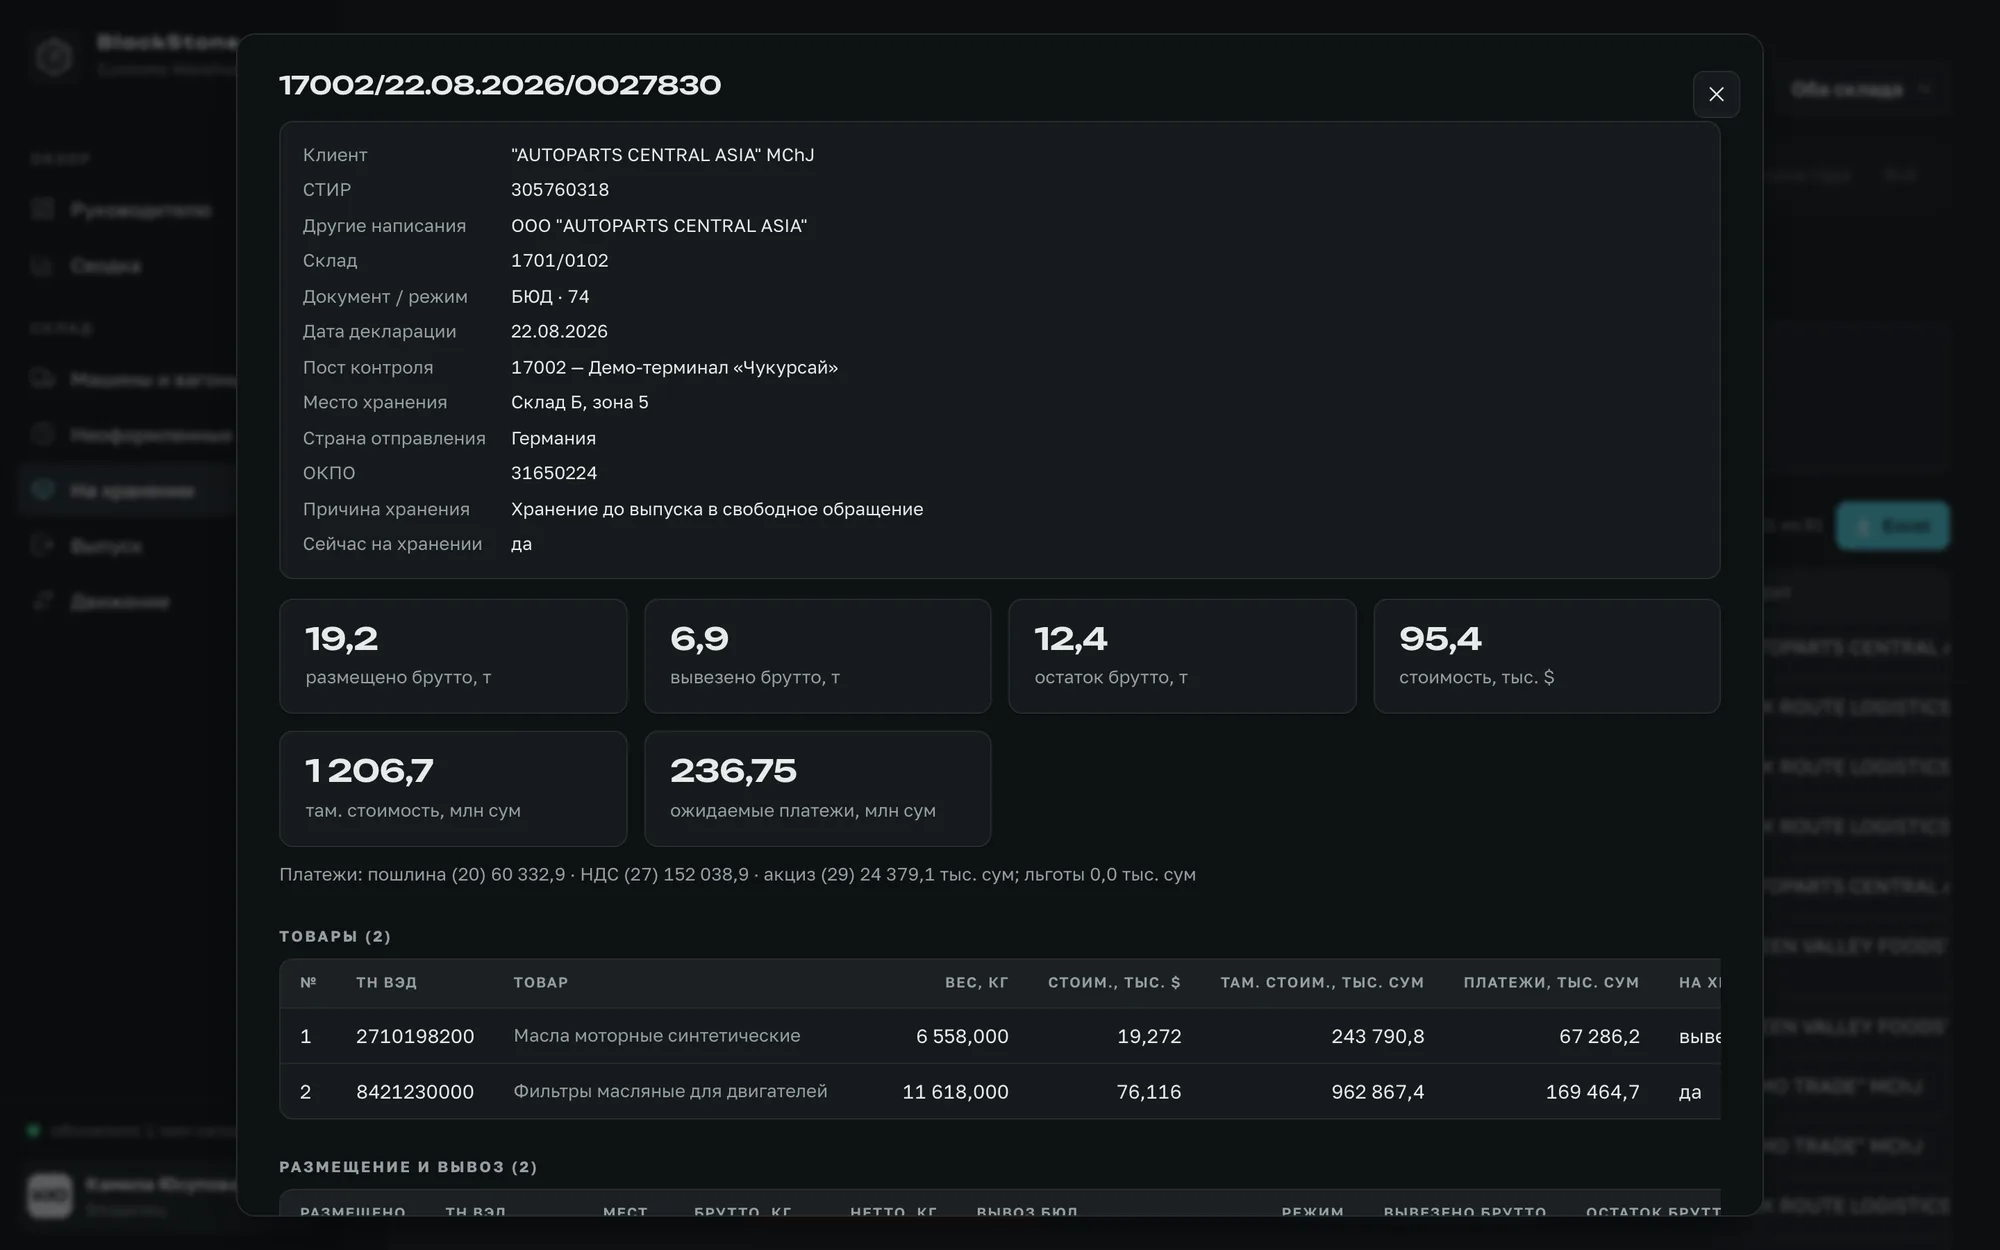Click the 'ТН ВЭД' goods column header
This screenshot has width=2000, height=1250.
click(387, 983)
